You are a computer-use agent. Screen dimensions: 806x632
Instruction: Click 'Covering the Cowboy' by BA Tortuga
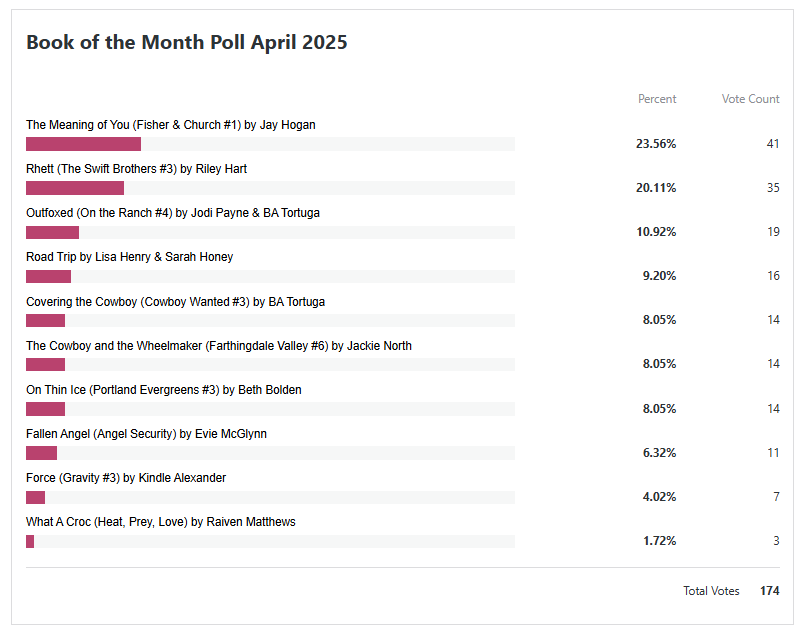[175, 301]
